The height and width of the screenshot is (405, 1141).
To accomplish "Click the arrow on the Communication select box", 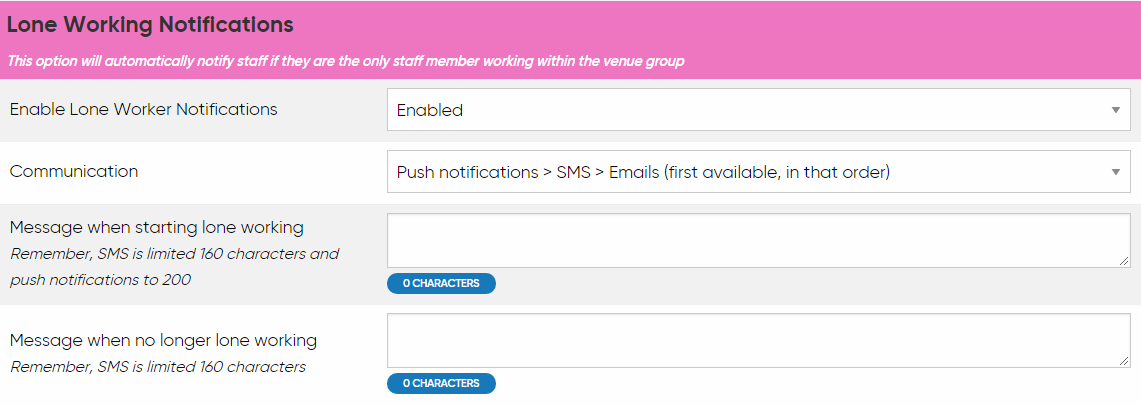I will pos(1116,172).
